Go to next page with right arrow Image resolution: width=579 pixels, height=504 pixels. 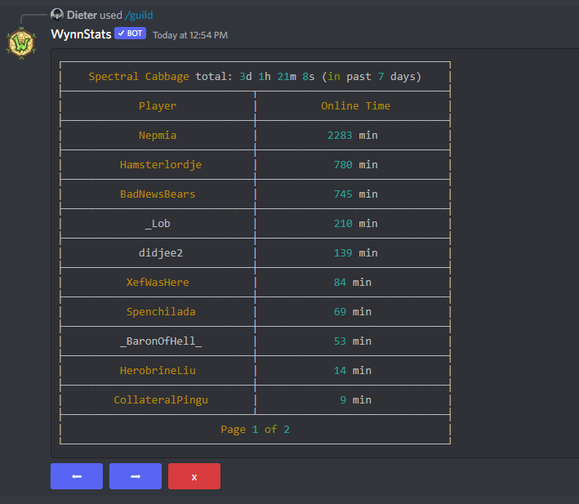point(136,476)
